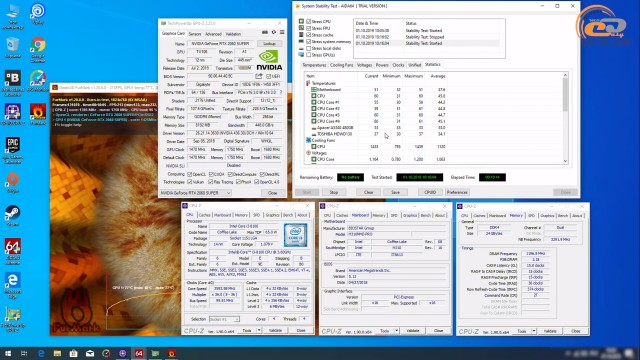
Task: Open the GPU-Z hamburger menu
Action: click(x=282, y=32)
